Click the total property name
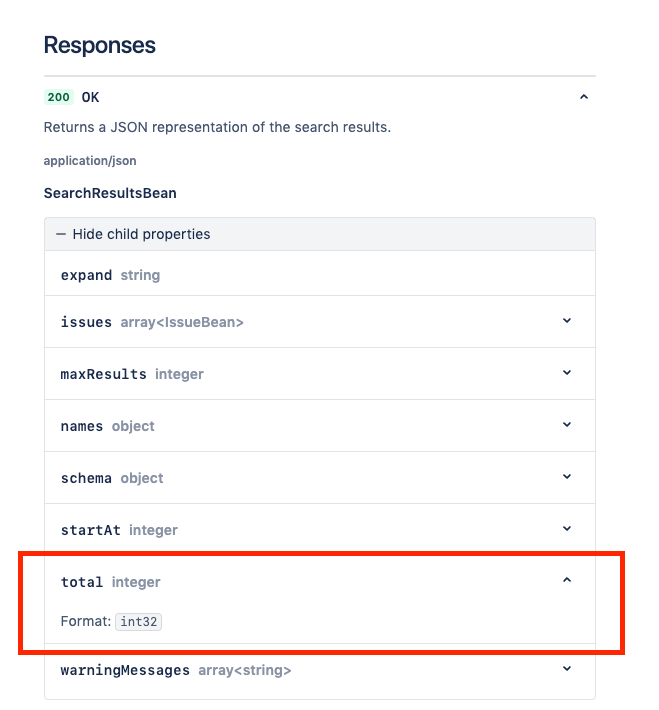Viewport: 659px width, 710px height. point(82,582)
